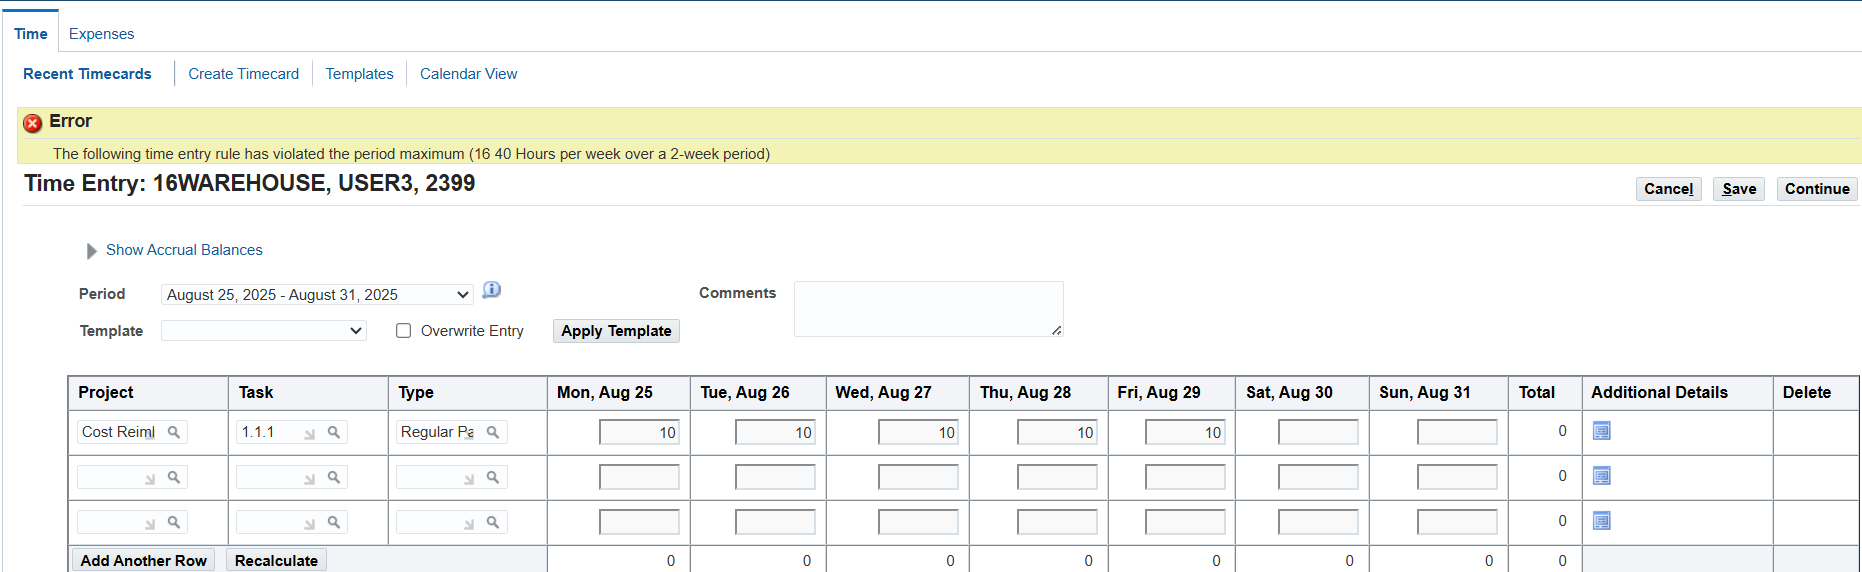This screenshot has height=572, width=1862.
Task: Open additional details icon for second row
Action: tap(1601, 476)
